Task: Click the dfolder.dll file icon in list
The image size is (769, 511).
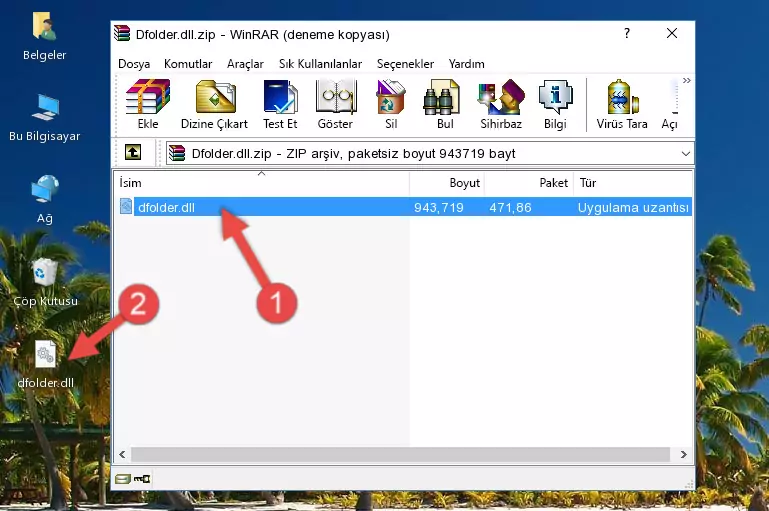Action: (126, 206)
